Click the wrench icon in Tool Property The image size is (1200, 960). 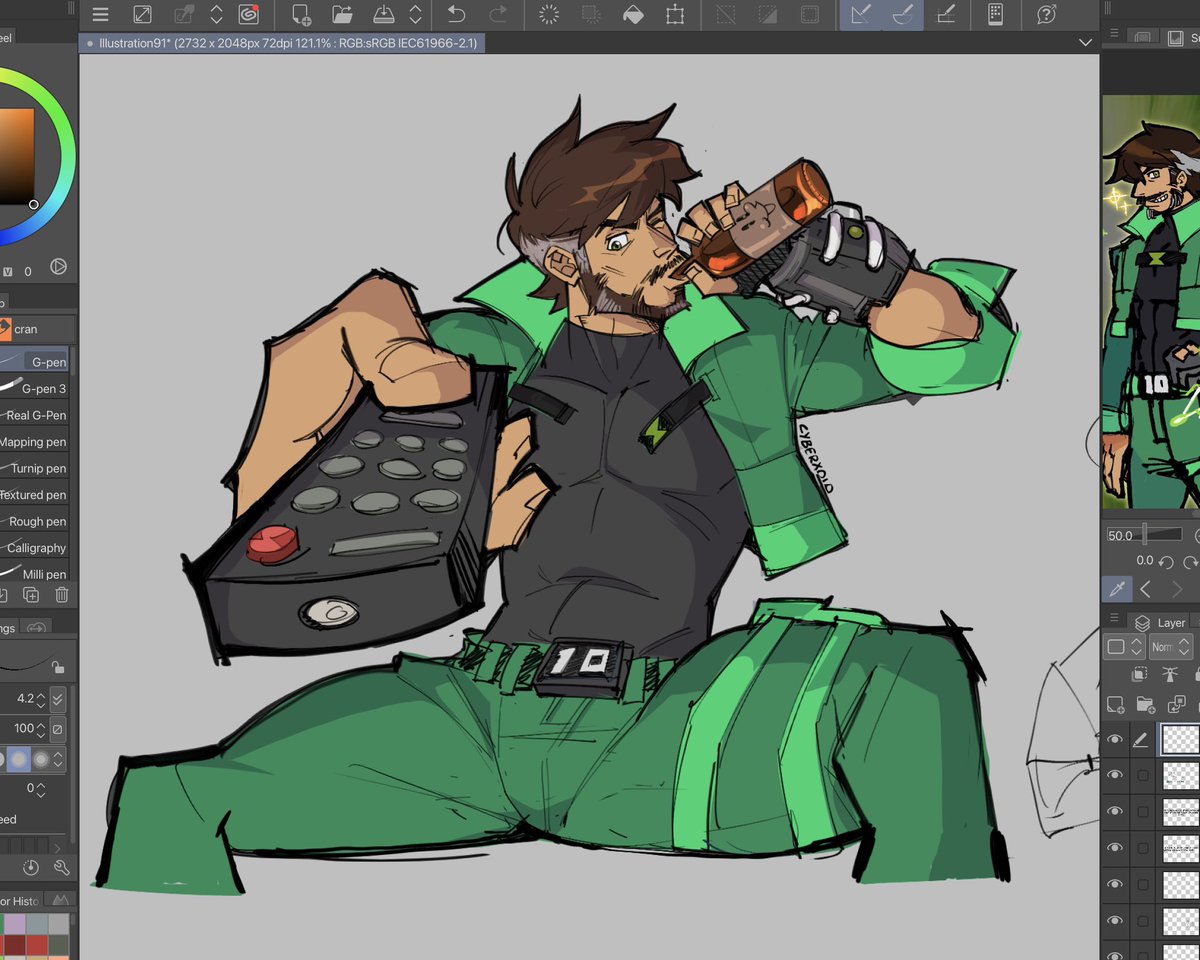point(61,868)
